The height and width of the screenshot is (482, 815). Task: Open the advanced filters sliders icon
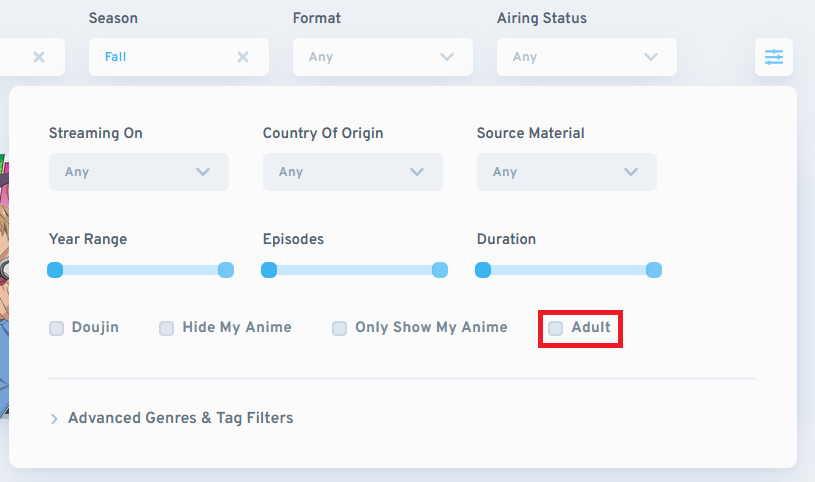coord(773,57)
